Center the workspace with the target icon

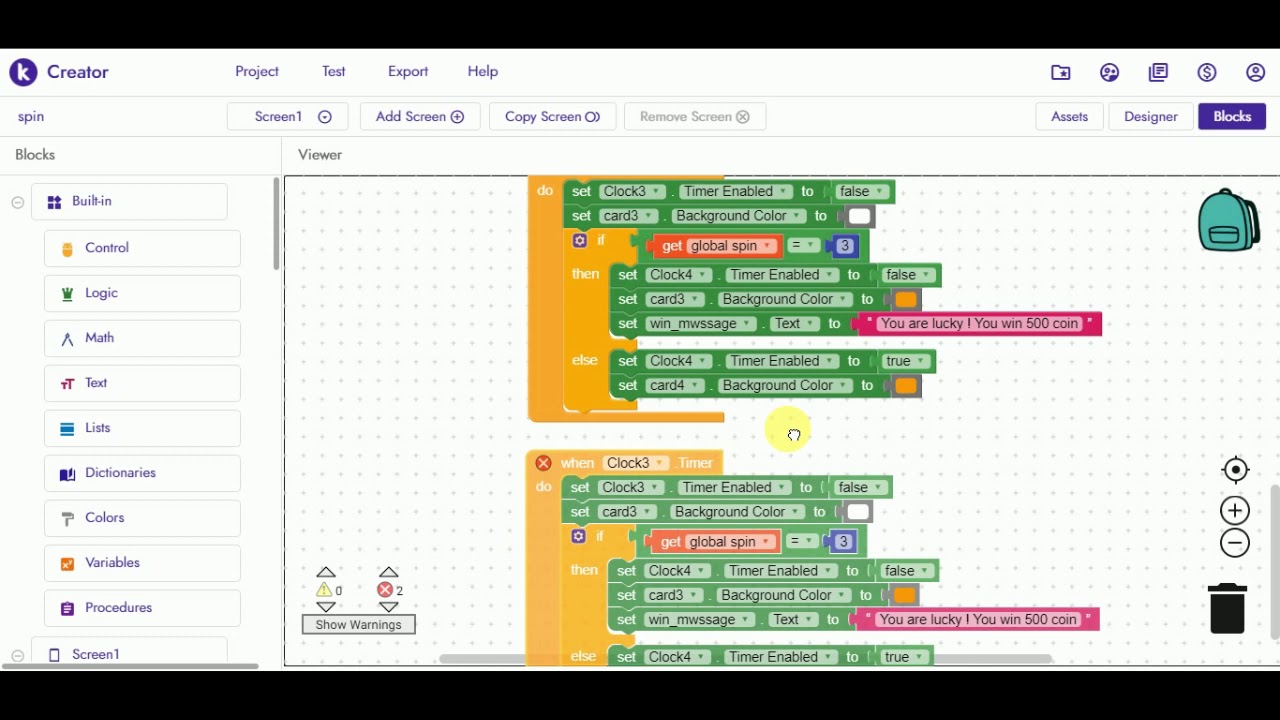(1236, 470)
